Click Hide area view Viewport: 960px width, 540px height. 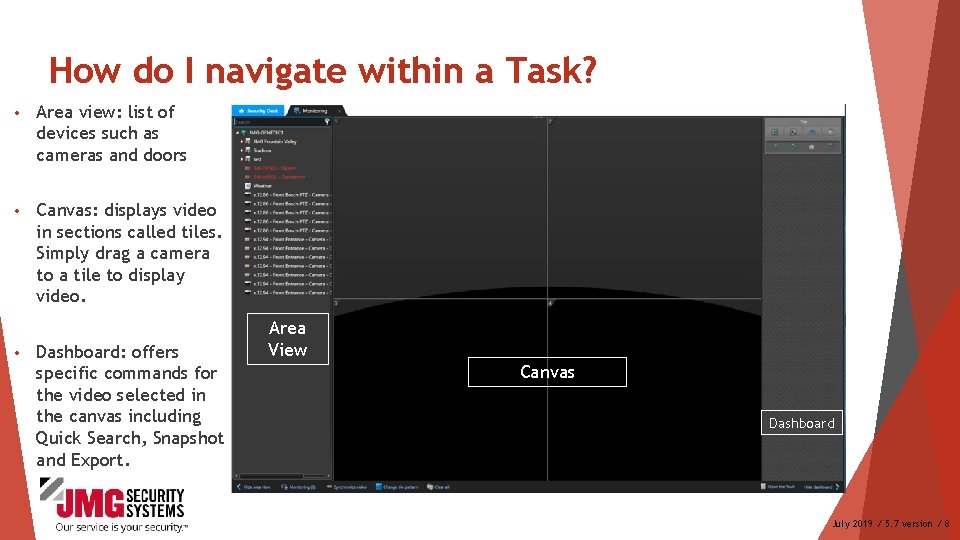(x=253, y=487)
